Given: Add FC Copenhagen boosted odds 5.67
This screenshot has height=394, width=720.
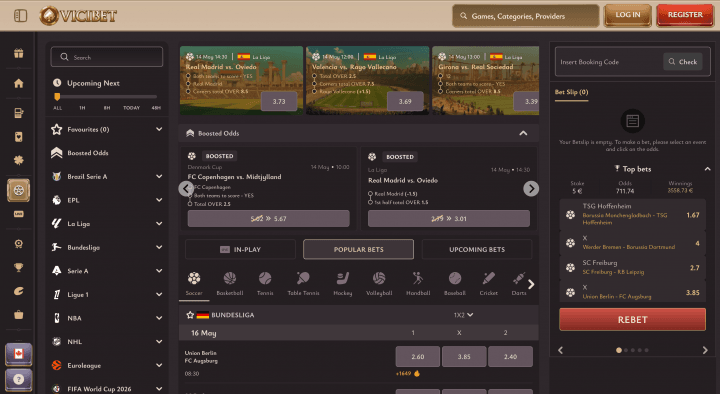Looking at the screenshot, I should [269, 219].
